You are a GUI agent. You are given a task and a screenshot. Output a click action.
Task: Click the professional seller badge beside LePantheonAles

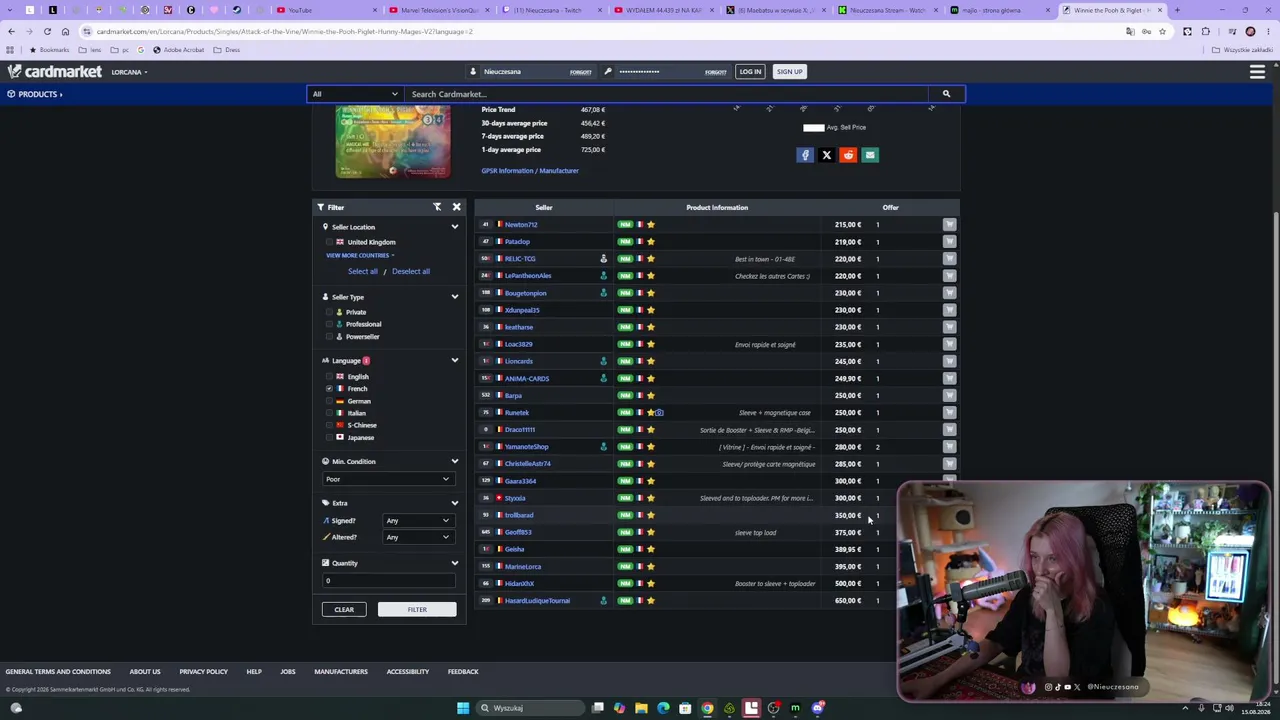603,276
